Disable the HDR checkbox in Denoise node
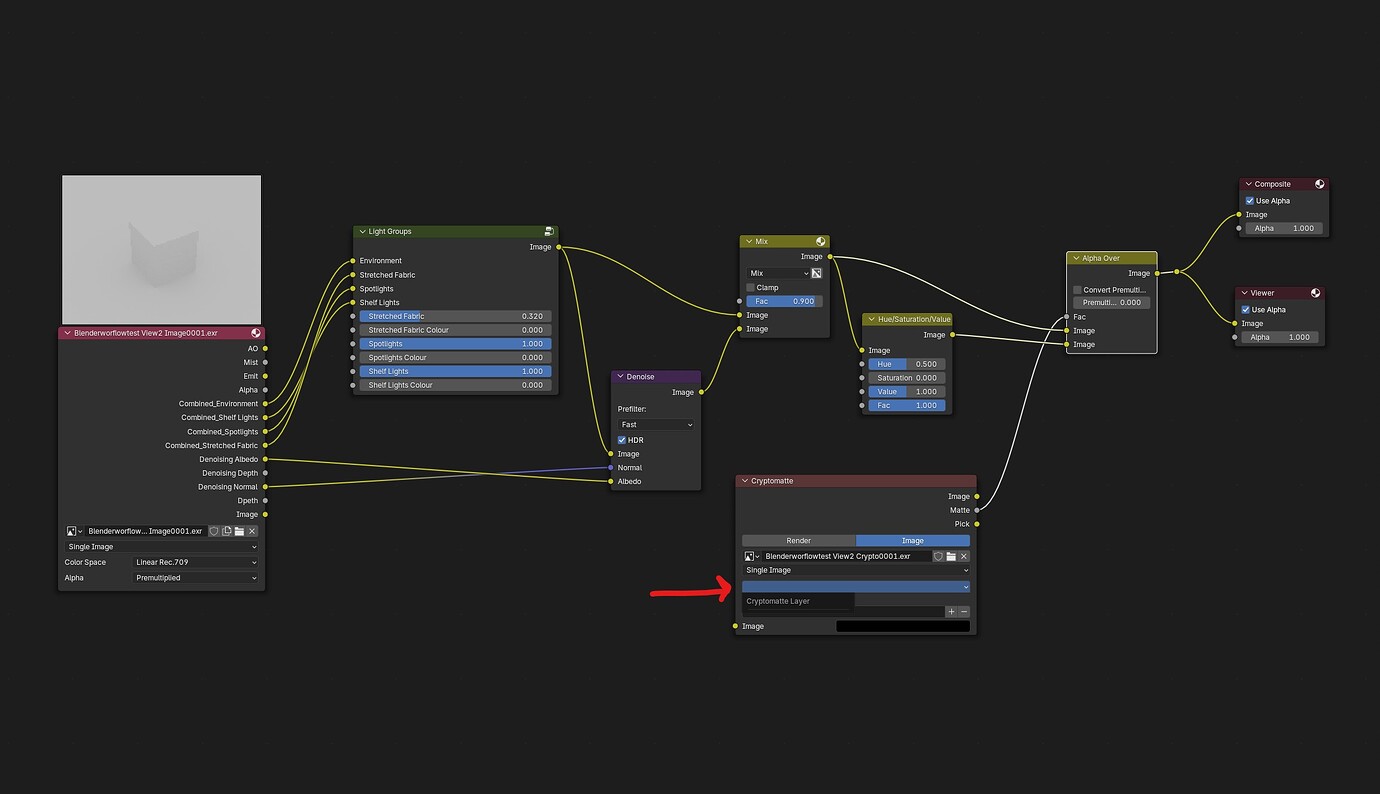The height and width of the screenshot is (794, 1380). point(622,440)
